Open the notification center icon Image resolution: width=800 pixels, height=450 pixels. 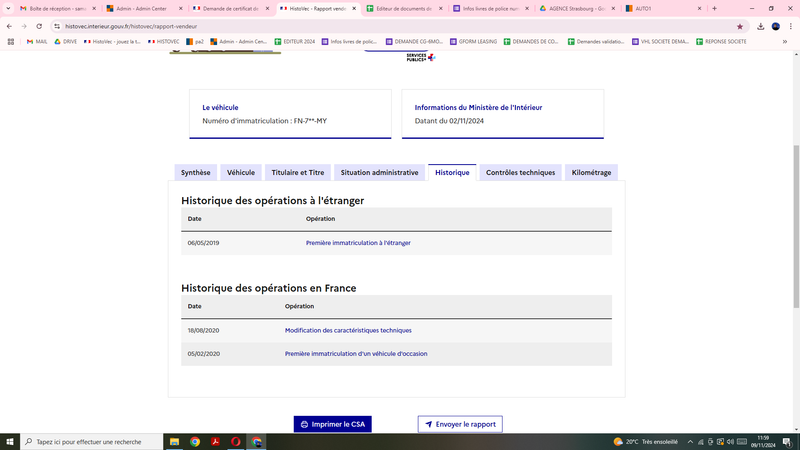click(x=787, y=442)
